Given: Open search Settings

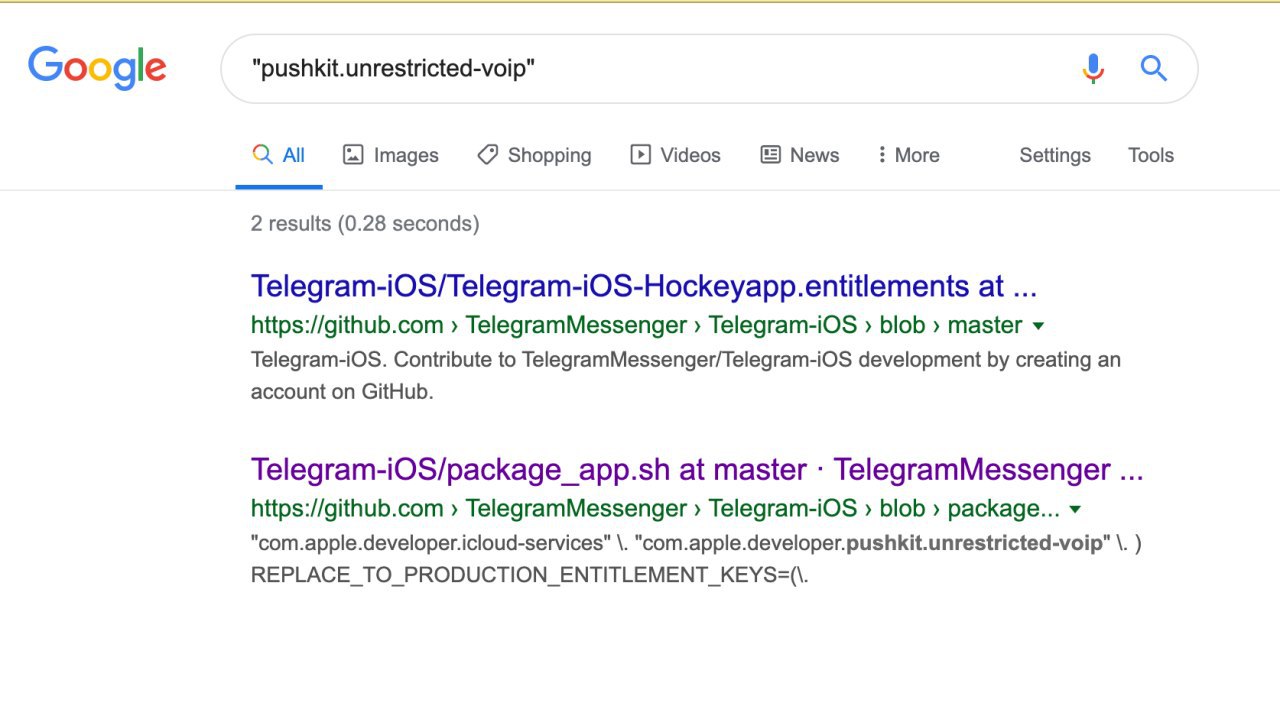Looking at the screenshot, I should tap(1055, 155).
